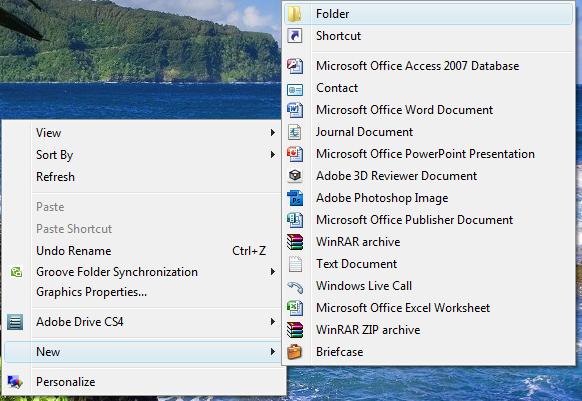Select the Adobe Photoshop Image icon
582x401 pixels.
tap(295, 198)
